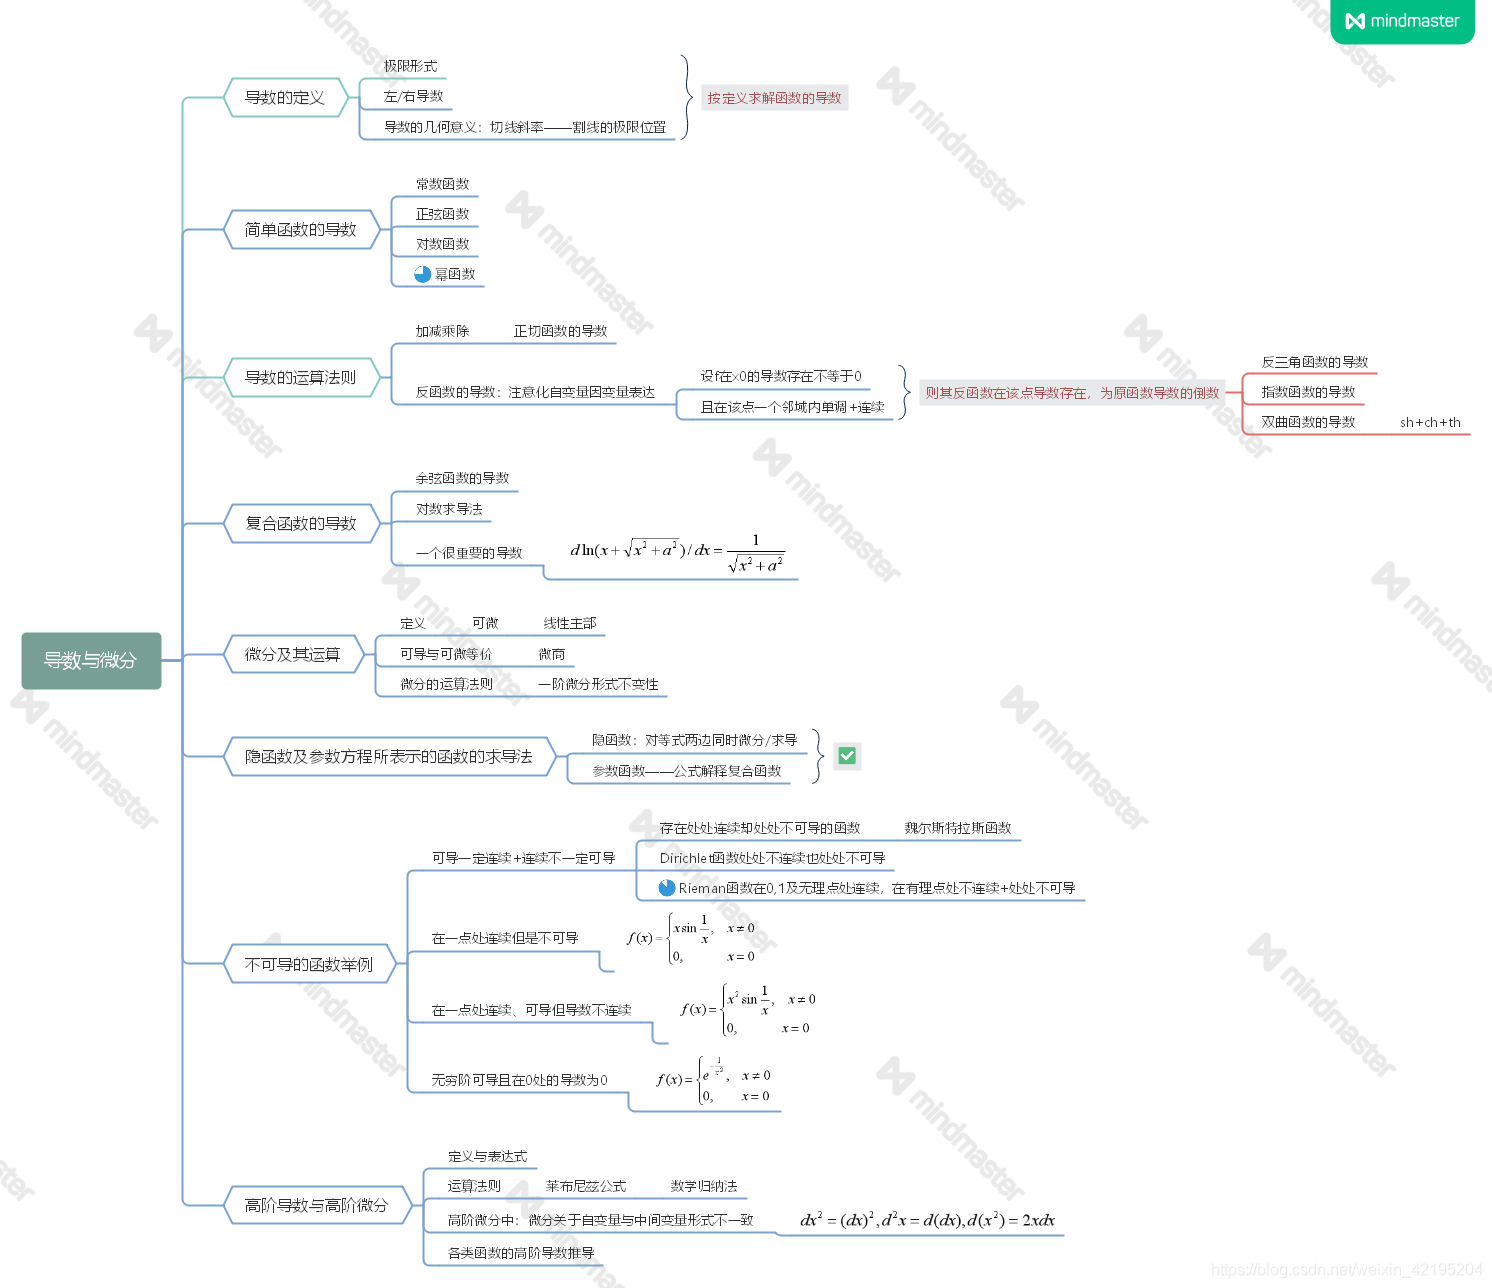Click the dx² = (dx)² formula

coord(928,1220)
